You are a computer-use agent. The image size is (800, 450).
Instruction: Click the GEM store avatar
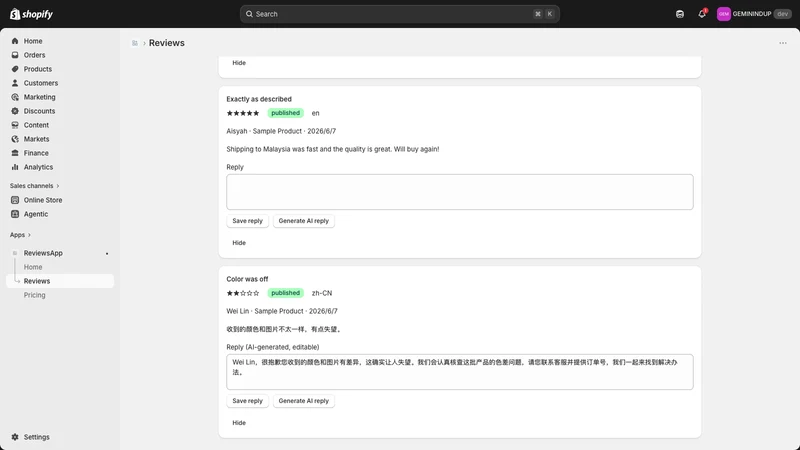(x=723, y=14)
